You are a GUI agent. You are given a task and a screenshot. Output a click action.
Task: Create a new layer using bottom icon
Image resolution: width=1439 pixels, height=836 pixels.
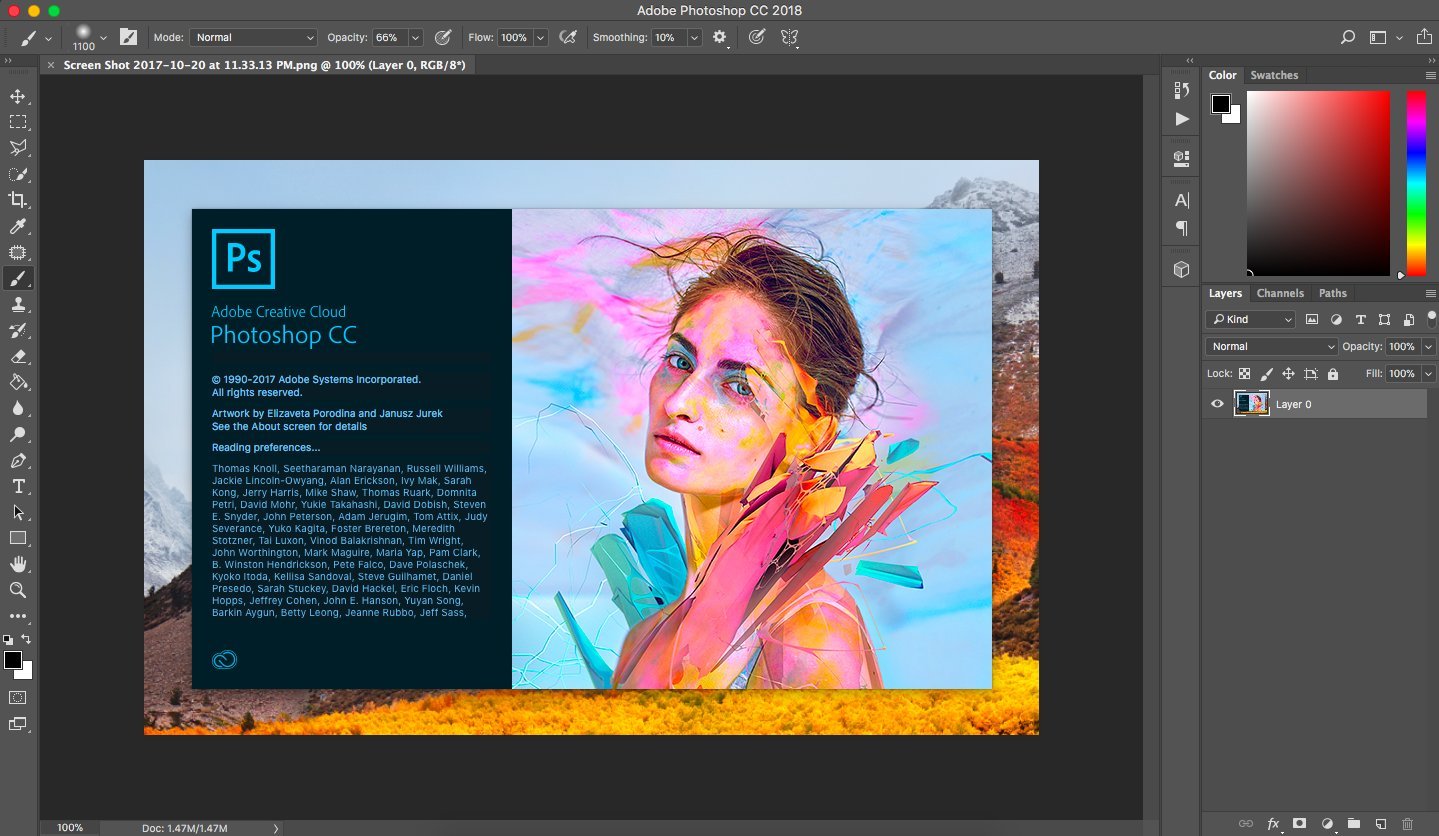coord(1380,824)
